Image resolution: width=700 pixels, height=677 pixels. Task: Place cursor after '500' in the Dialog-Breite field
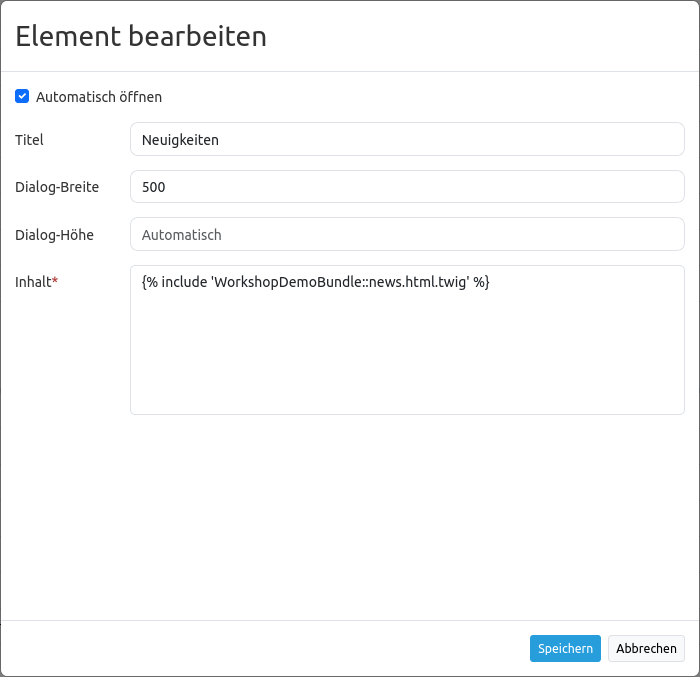pyautogui.click(x=169, y=187)
